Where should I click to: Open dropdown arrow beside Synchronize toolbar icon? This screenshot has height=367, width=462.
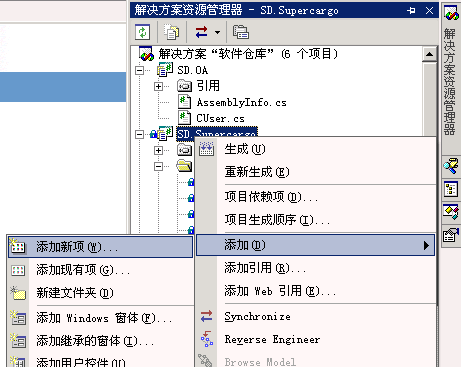217,32
